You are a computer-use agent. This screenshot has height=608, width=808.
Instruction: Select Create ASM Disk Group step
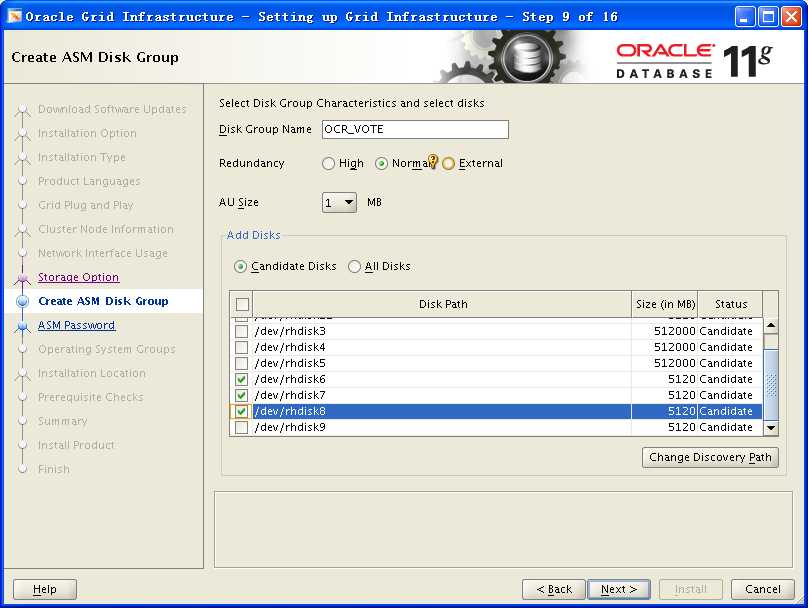(104, 301)
